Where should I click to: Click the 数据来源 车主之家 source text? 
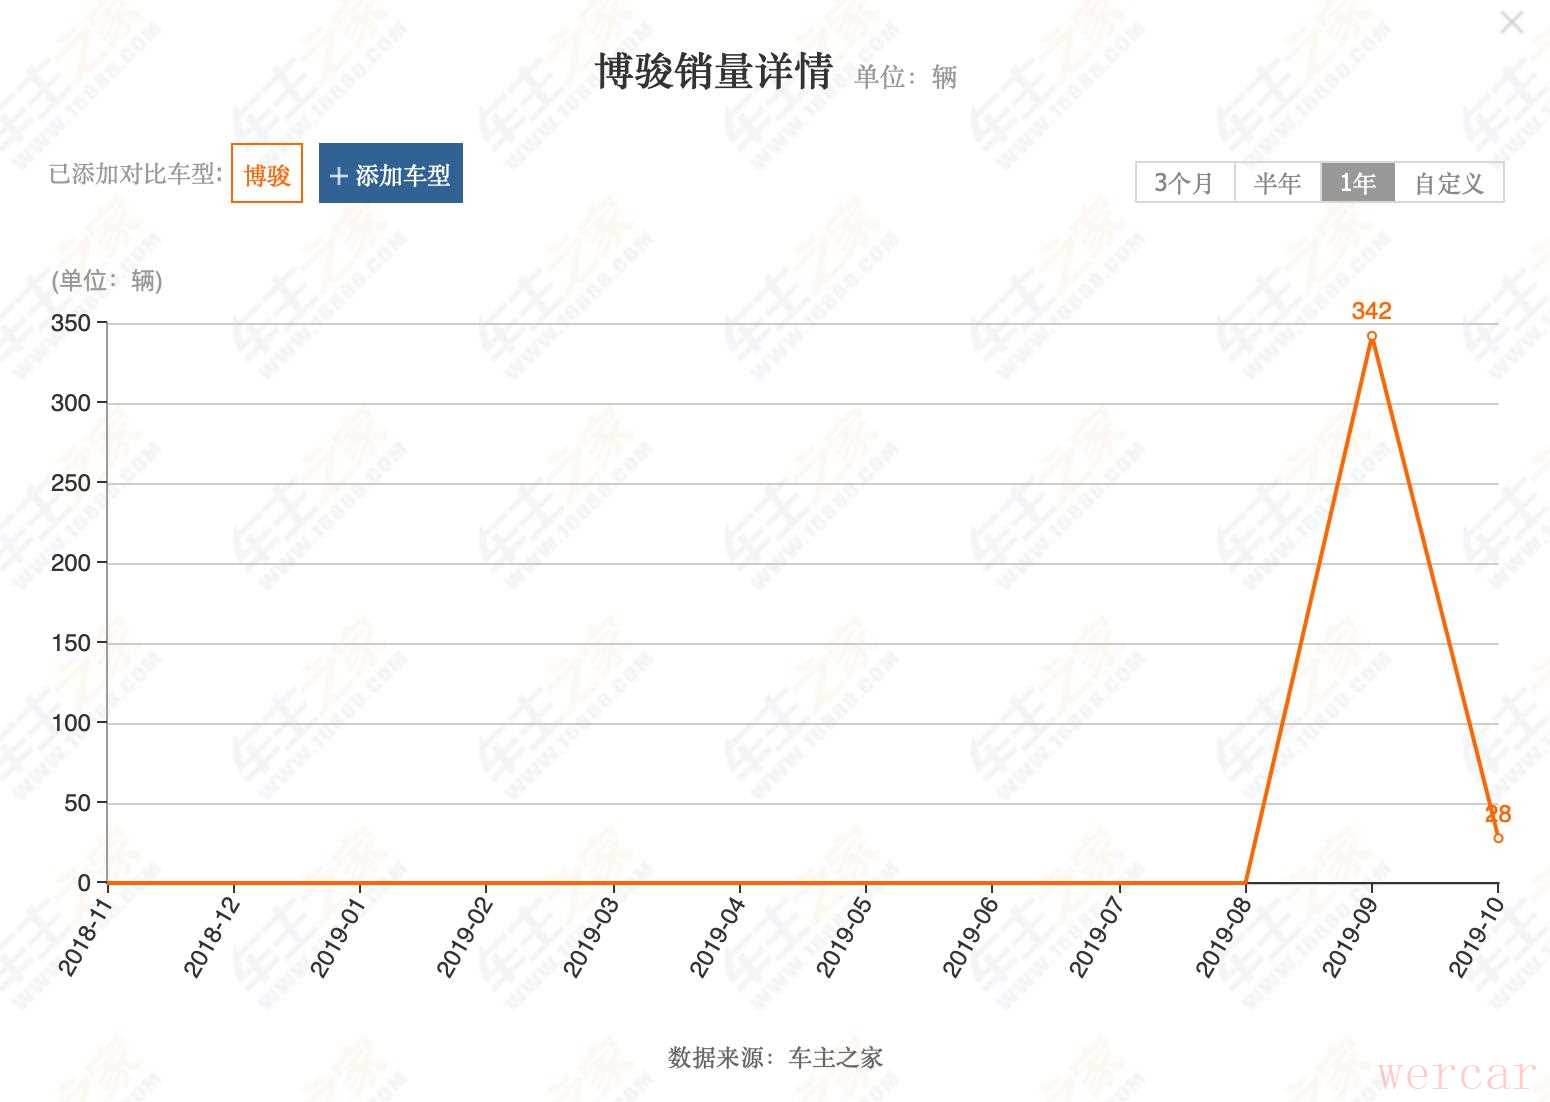pos(775,1057)
